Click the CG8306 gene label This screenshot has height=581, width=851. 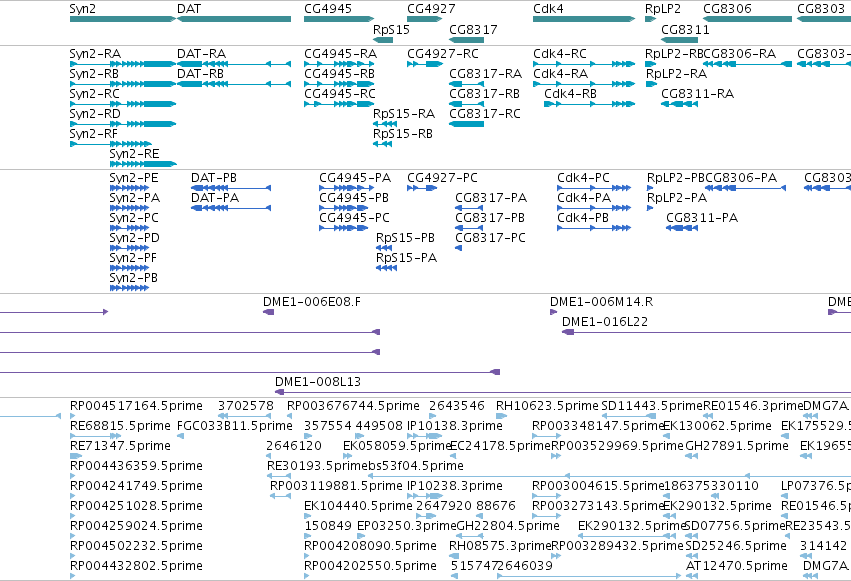pos(727,9)
